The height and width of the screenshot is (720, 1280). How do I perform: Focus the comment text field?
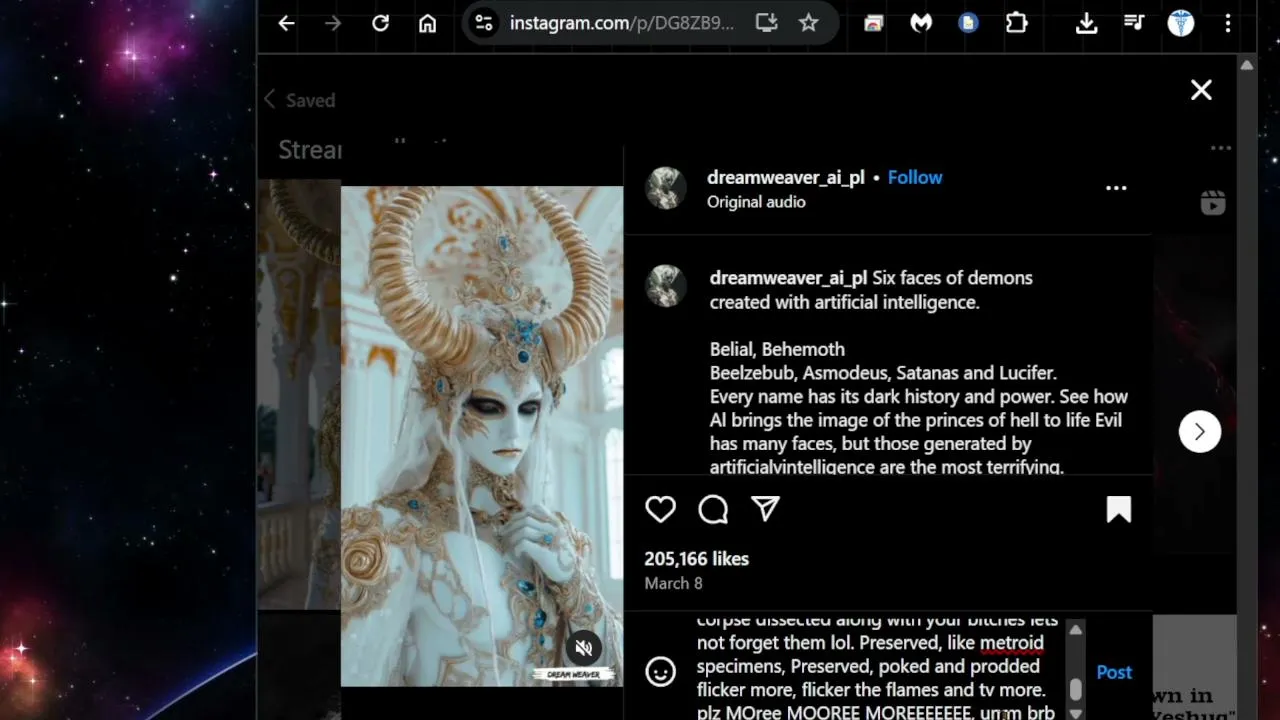[878, 668]
